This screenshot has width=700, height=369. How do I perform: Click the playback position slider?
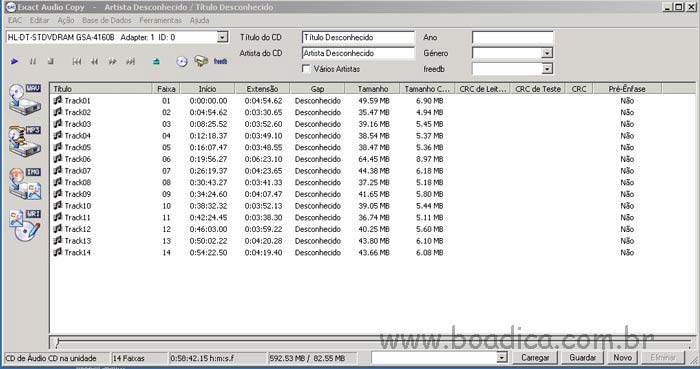373,342
